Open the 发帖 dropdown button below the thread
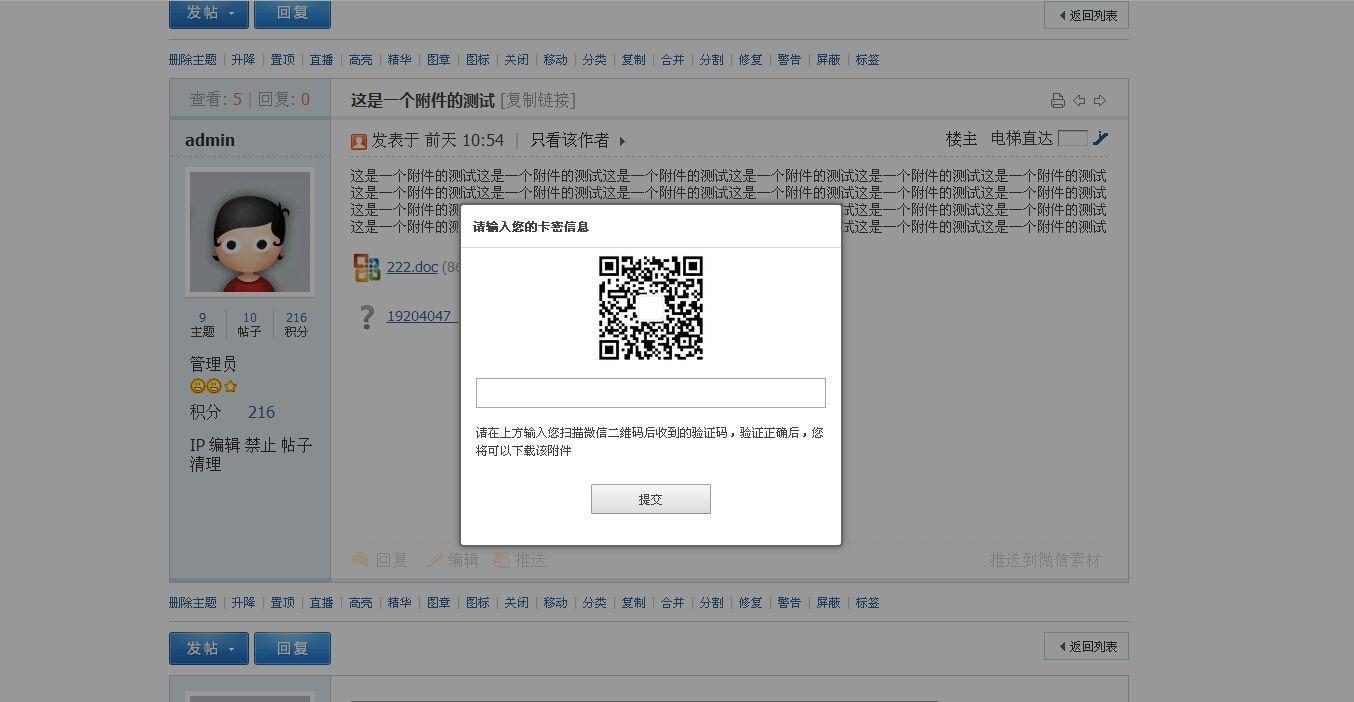1354x702 pixels. [x=209, y=648]
